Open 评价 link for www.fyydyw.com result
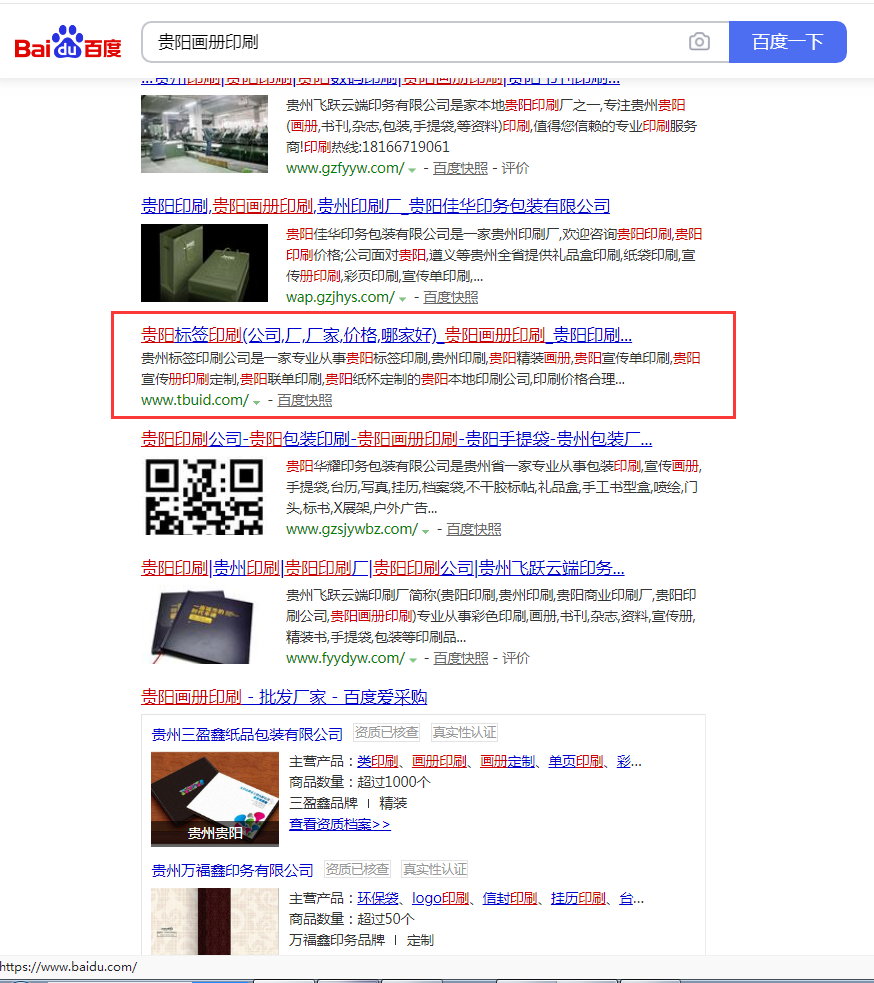This screenshot has height=983, width=874. 516,658
